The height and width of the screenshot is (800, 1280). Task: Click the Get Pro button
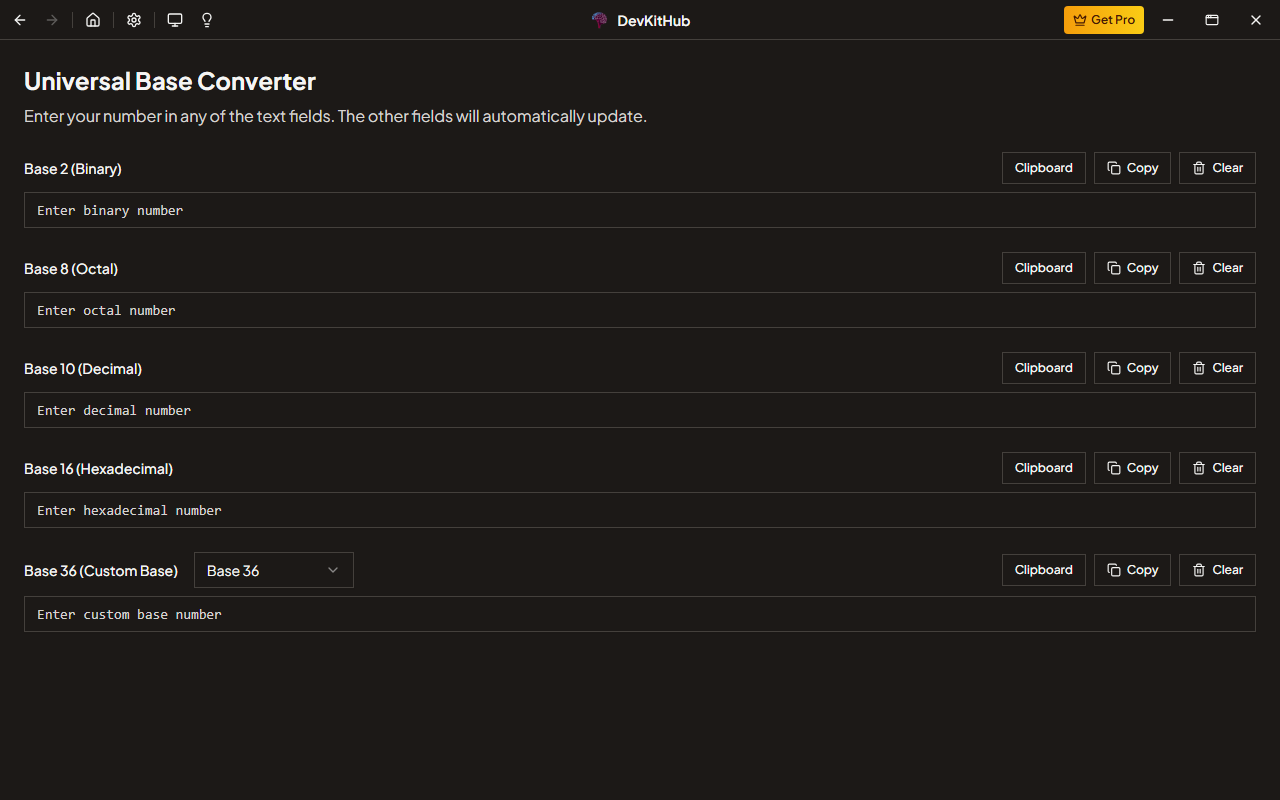point(1104,20)
